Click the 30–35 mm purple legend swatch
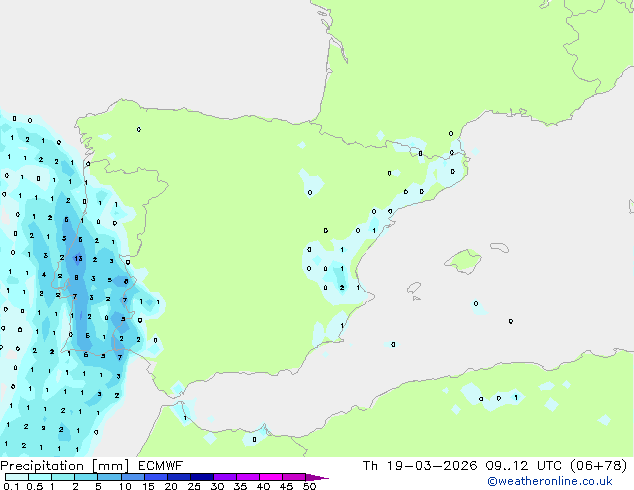Screen dimensions: 634x490 [x=224, y=477]
